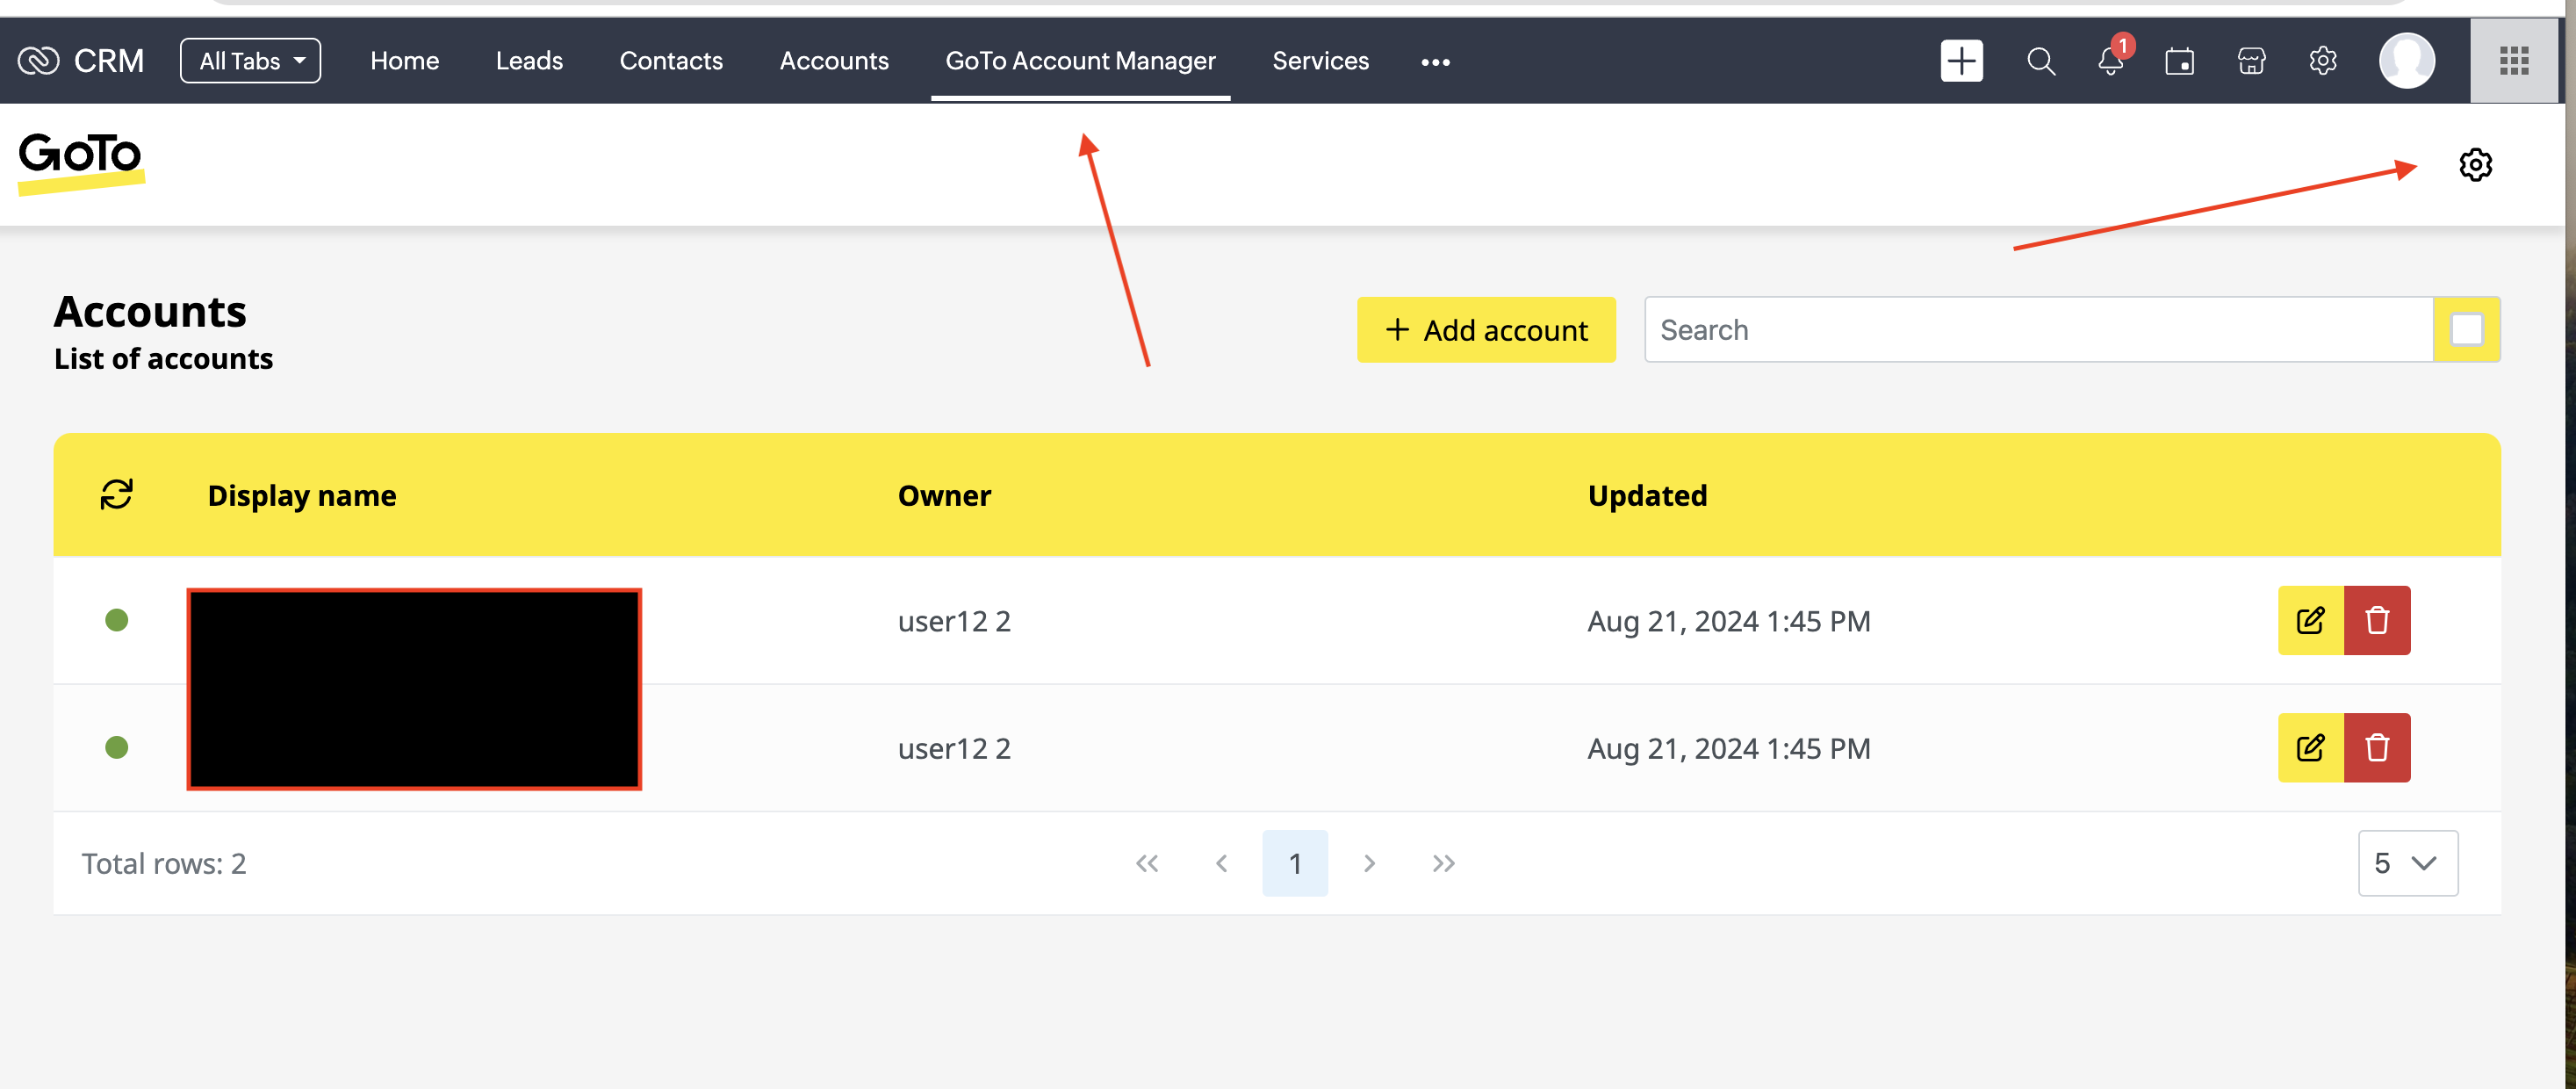Click the Accounts page heading
The height and width of the screenshot is (1089, 2576).
(x=150, y=312)
